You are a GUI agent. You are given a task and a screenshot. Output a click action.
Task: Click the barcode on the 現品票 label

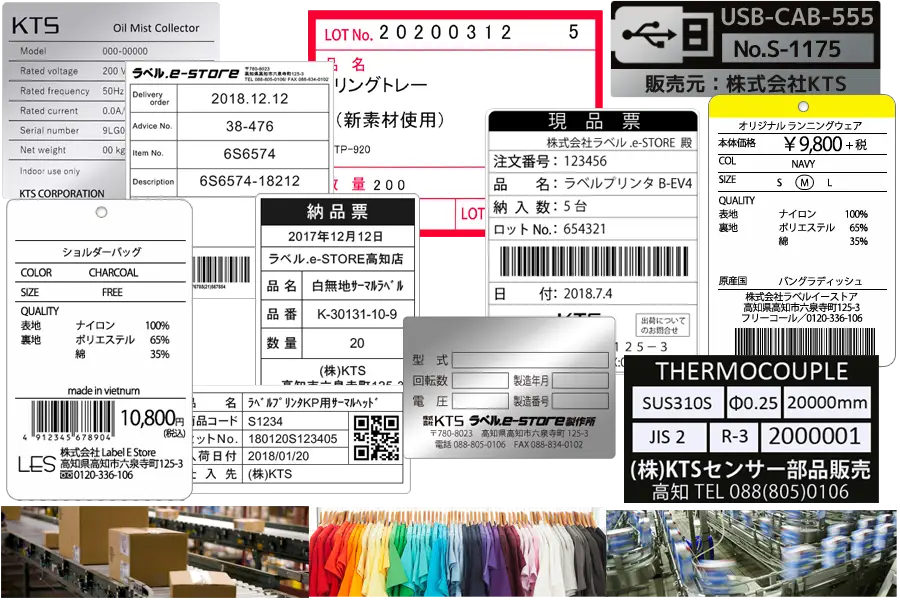pyautogui.click(x=594, y=262)
